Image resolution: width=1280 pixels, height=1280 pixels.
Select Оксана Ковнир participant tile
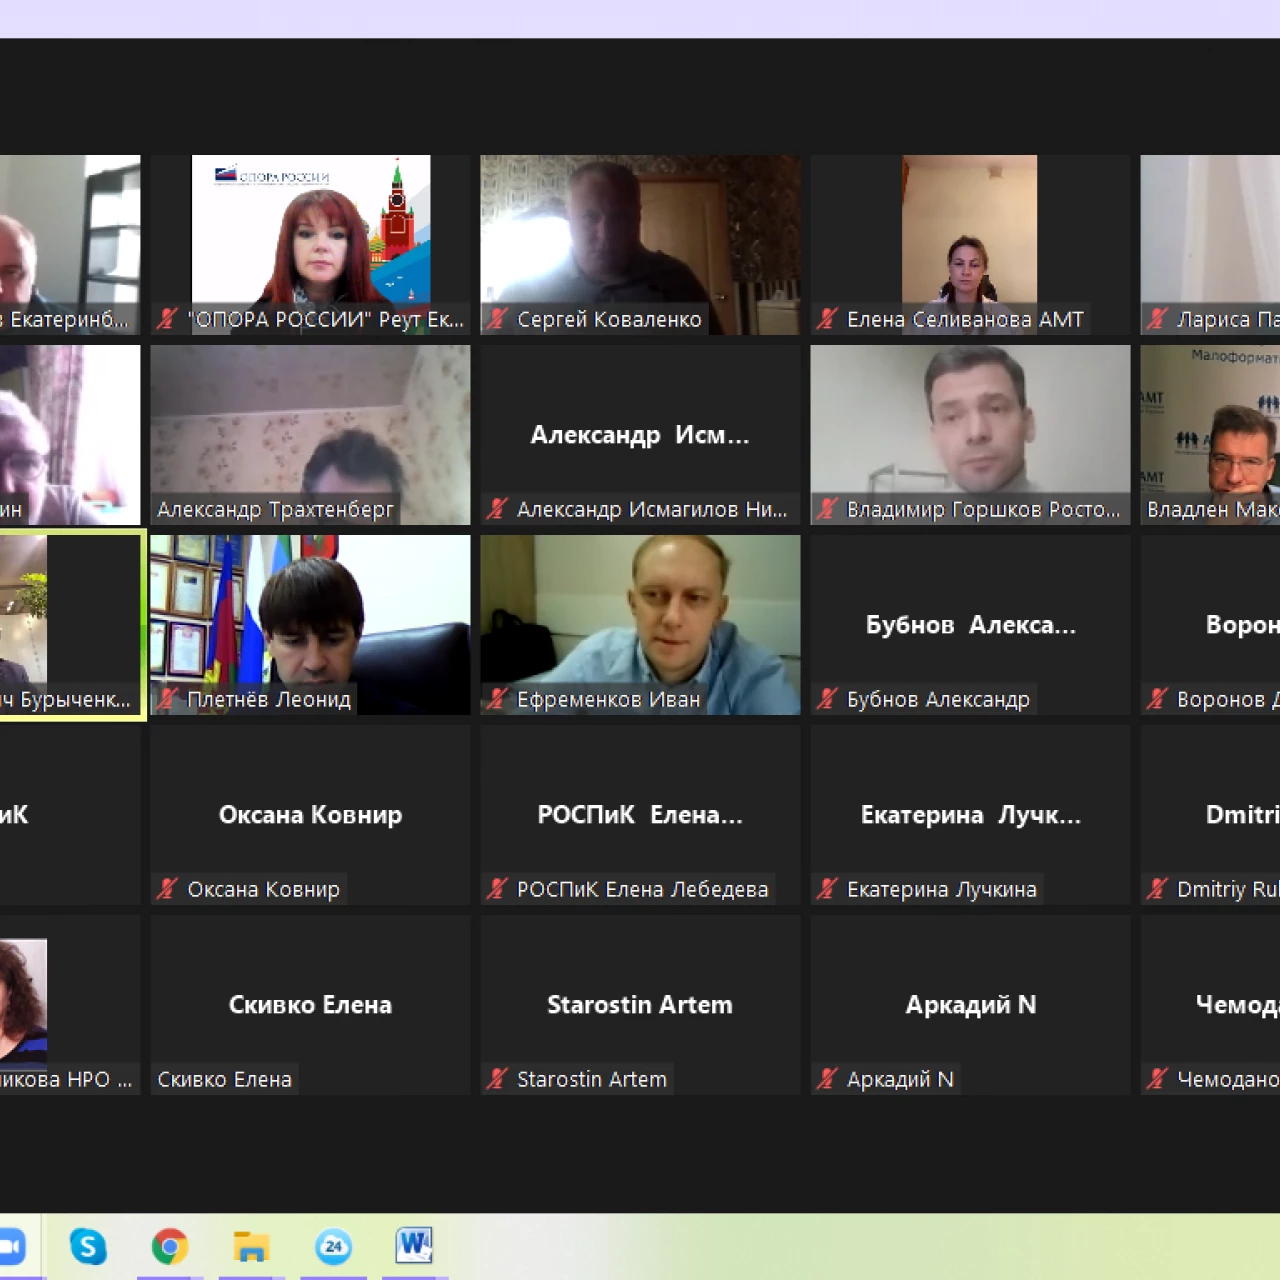(x=310, y=815)
